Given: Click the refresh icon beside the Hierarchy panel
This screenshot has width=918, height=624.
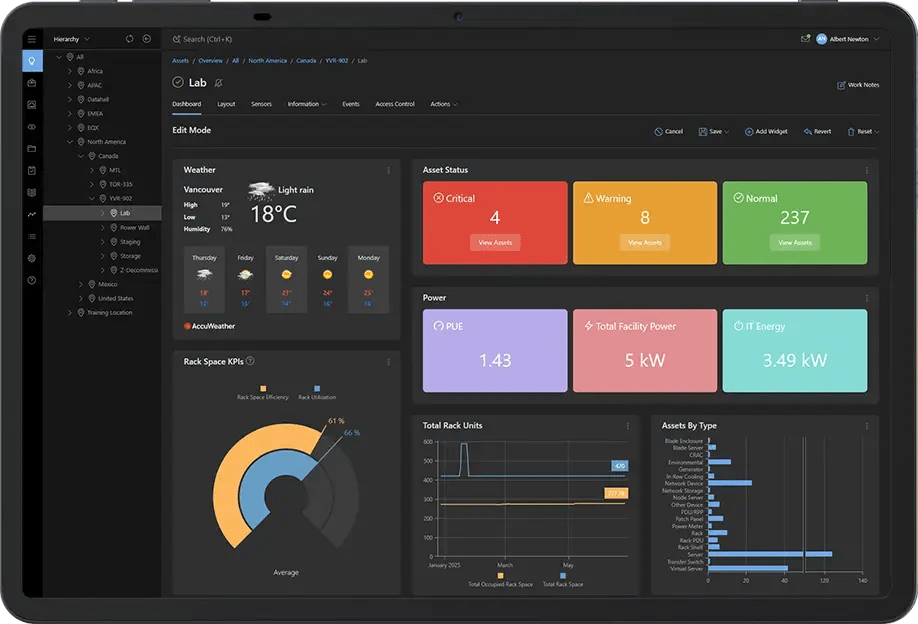Looking at the screenshot, I should tap(128, 38).
